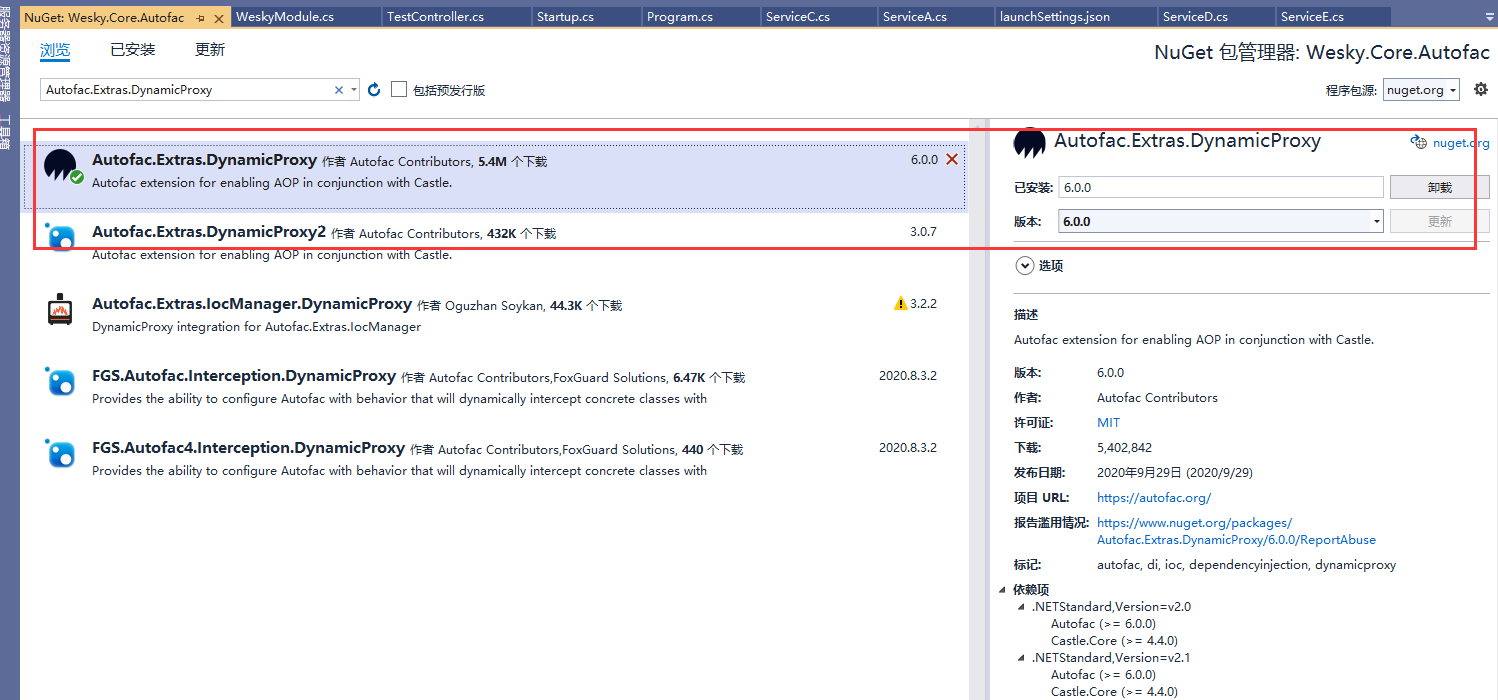This screenshot has width=1498, height=700.
Task: Open the search history dropdown arrow
Action: pos(353,90)
